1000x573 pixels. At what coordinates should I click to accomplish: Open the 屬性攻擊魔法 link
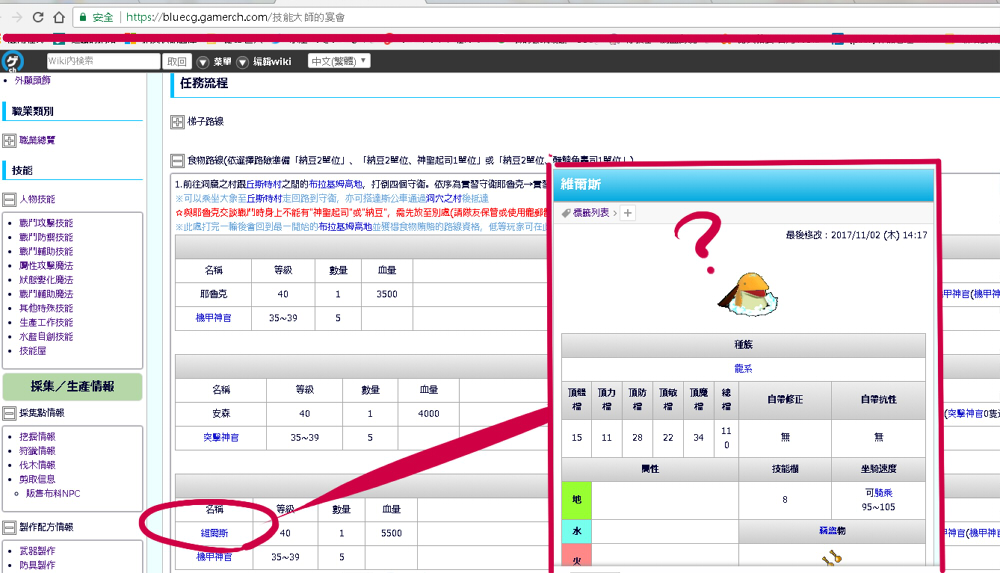click(x=46, y=265)
